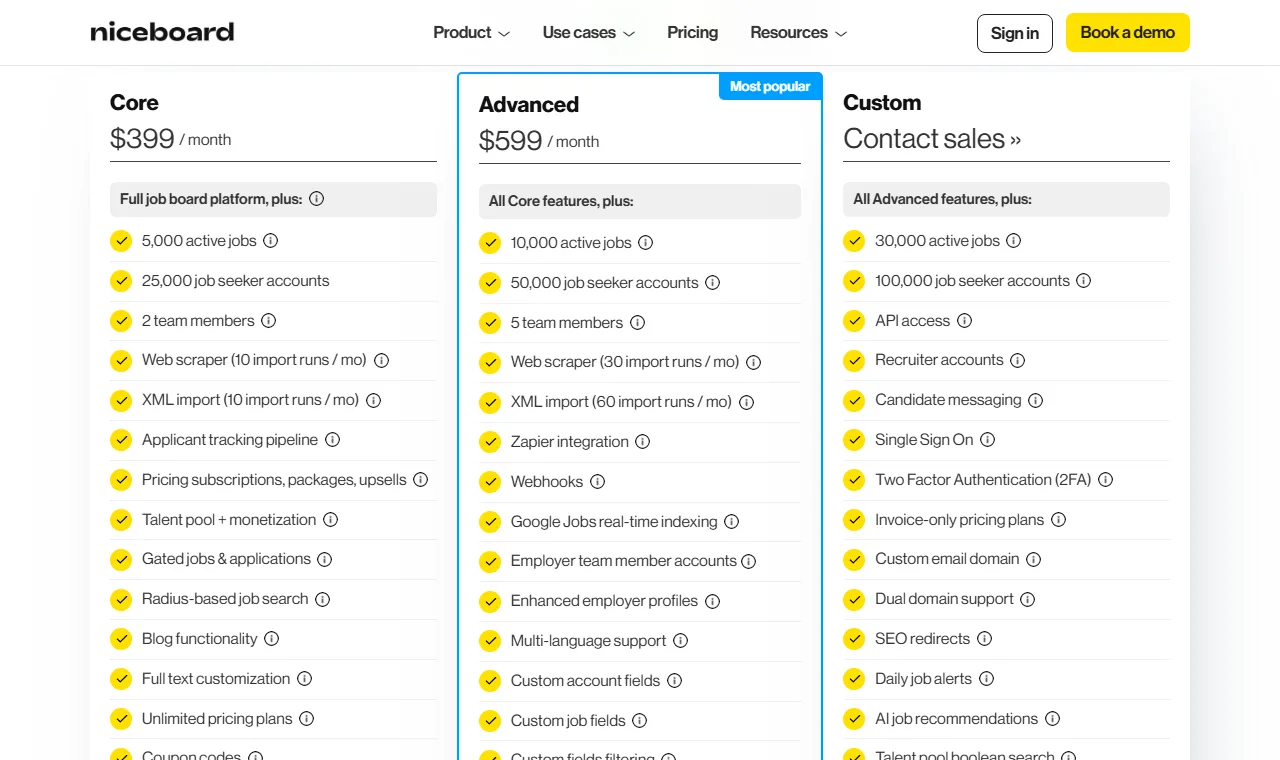Click 'XML import (60 import runs / mo)' text

pyautogui.click(x=621, y=402)
